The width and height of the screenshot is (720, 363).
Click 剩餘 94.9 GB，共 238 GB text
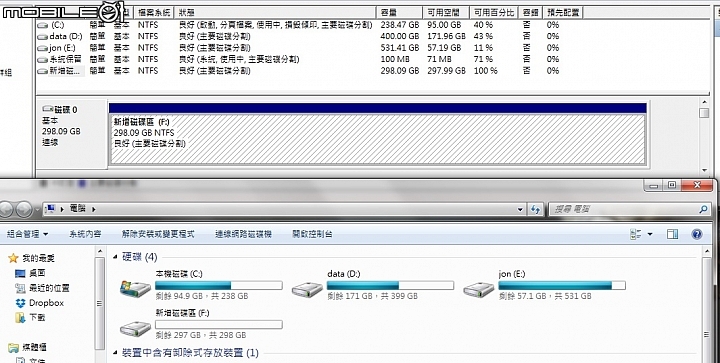202,296
